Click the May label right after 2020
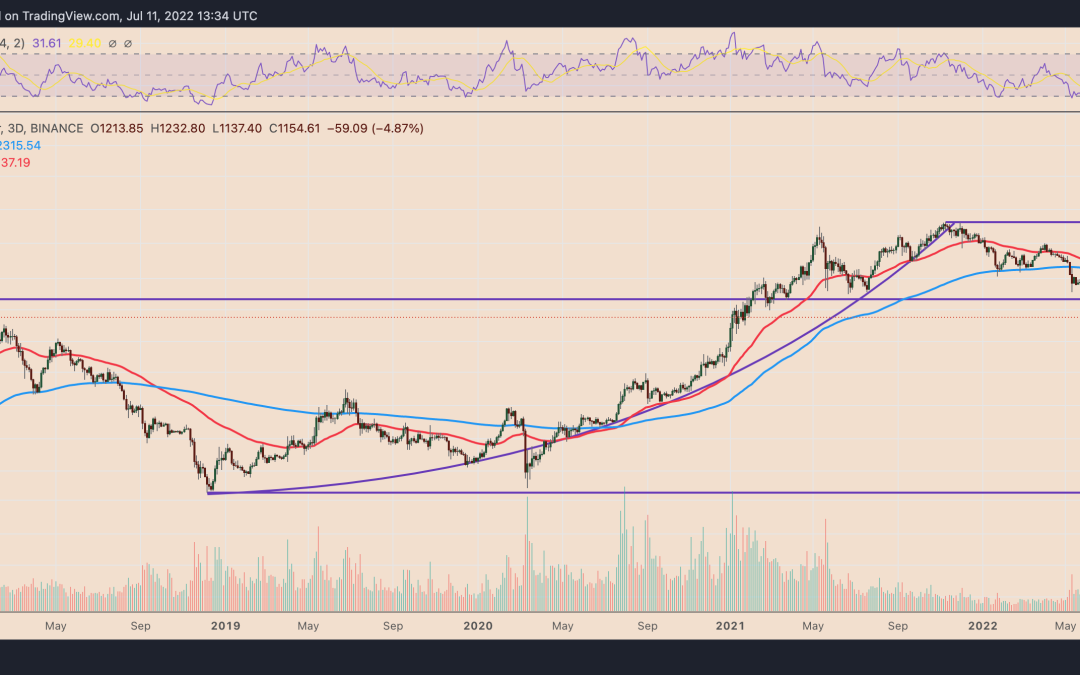 pos(563,625)
